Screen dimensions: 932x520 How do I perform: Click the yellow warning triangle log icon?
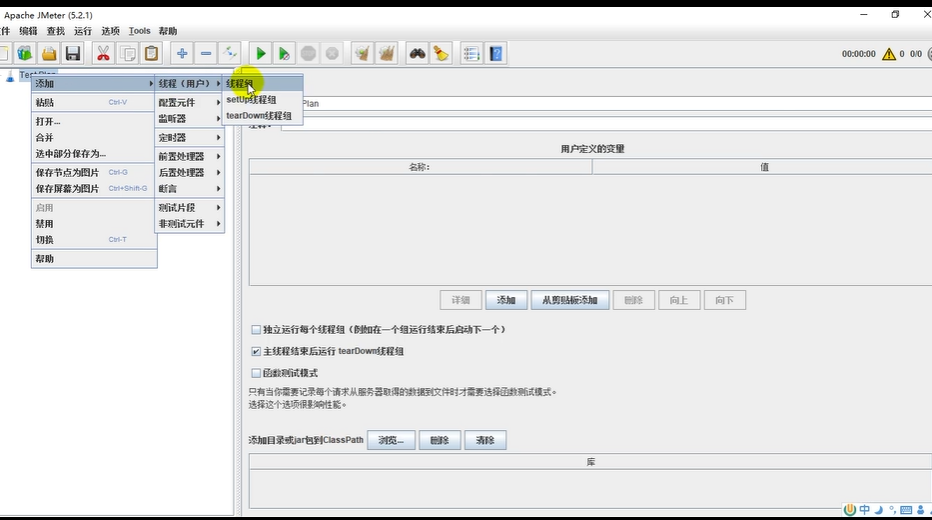click(889, 54)
